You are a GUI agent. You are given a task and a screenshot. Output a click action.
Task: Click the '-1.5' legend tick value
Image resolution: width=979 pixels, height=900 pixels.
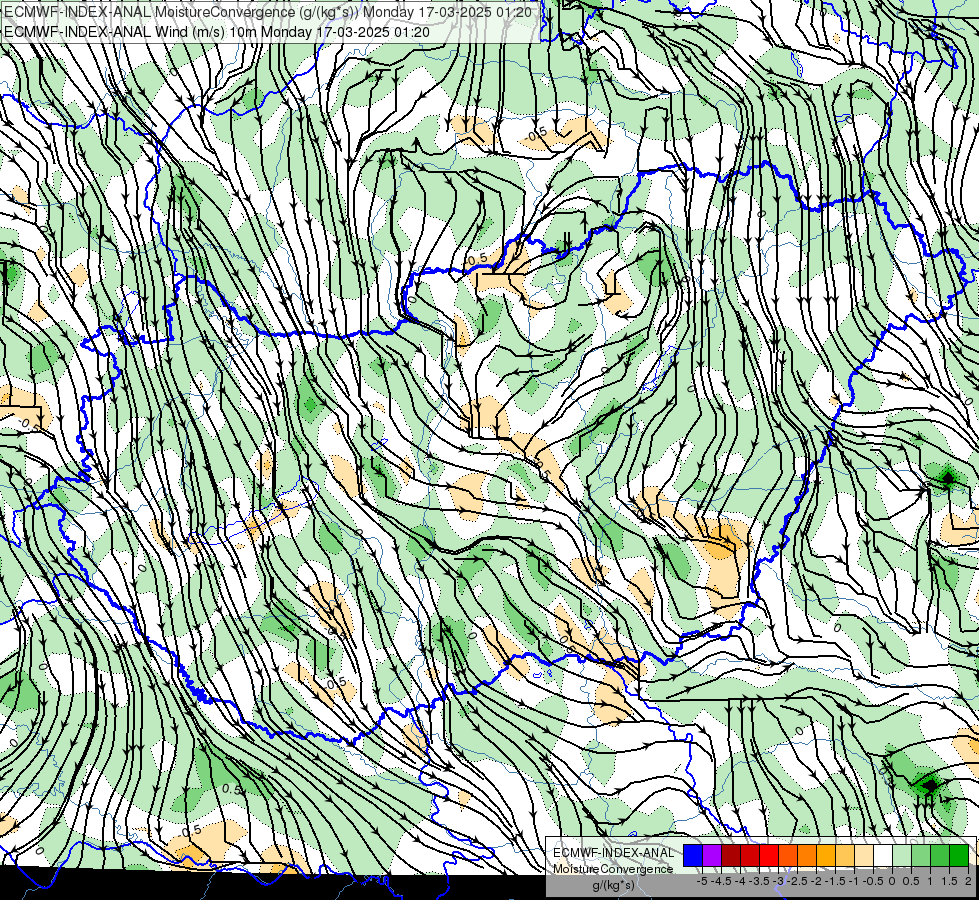pos(835,881)
